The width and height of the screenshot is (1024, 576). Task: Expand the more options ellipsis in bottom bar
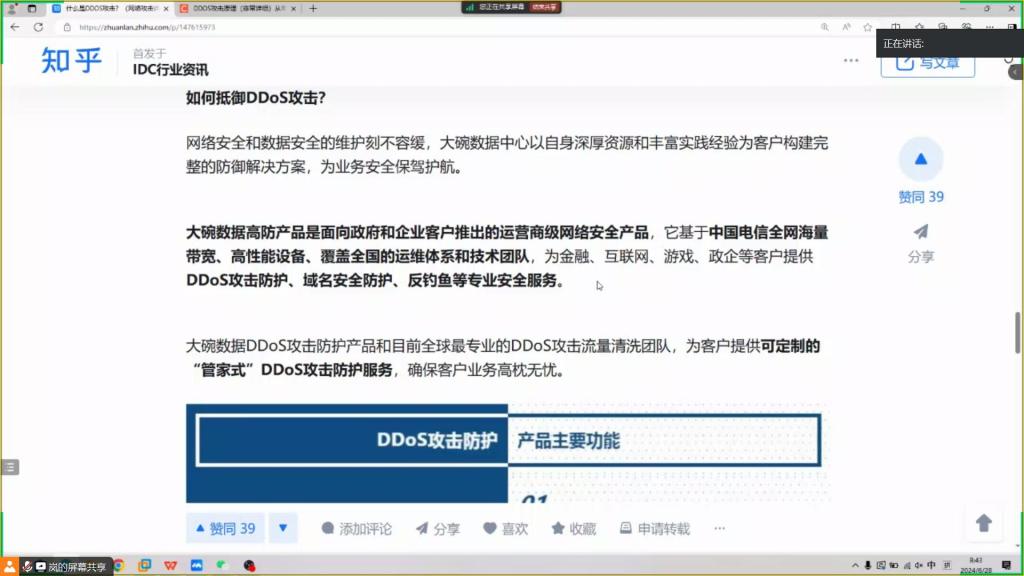[719, 529]
